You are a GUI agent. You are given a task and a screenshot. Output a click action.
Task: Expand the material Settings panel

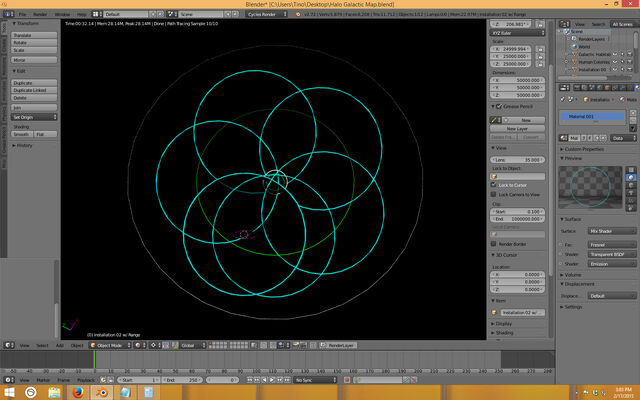point(571,307)
